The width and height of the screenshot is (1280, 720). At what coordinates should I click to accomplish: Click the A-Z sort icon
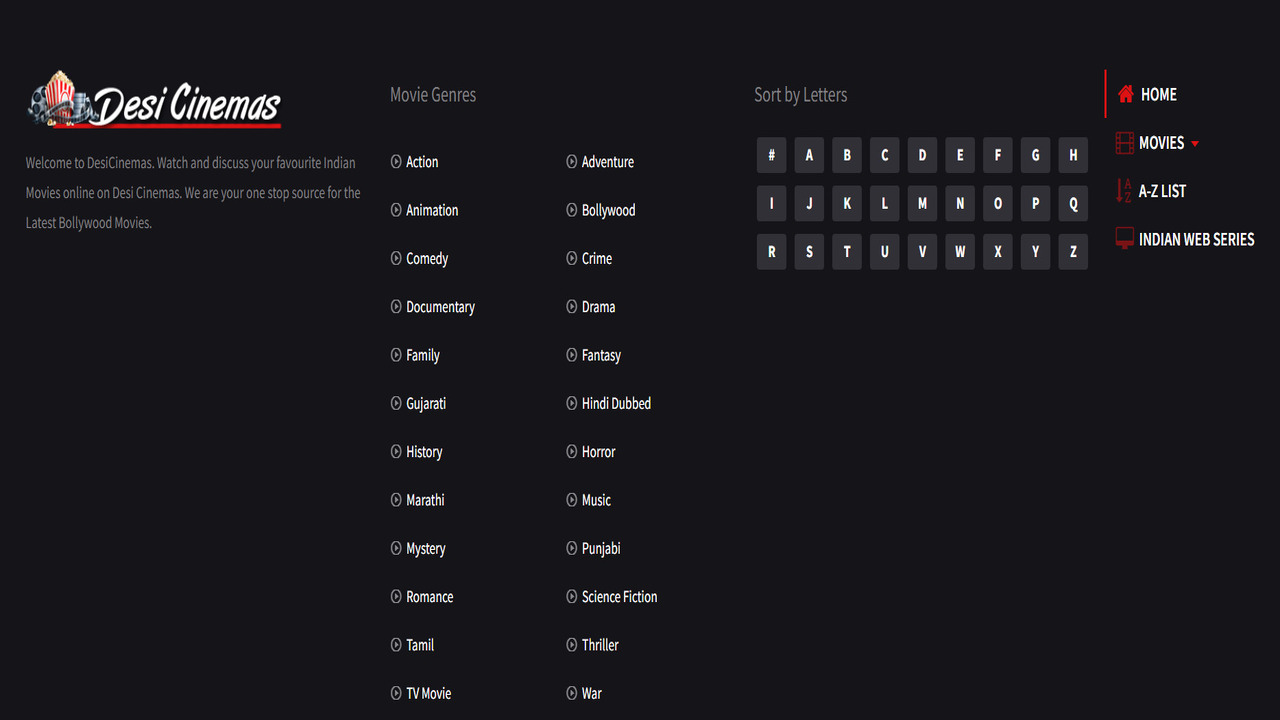pos(1124,191)
